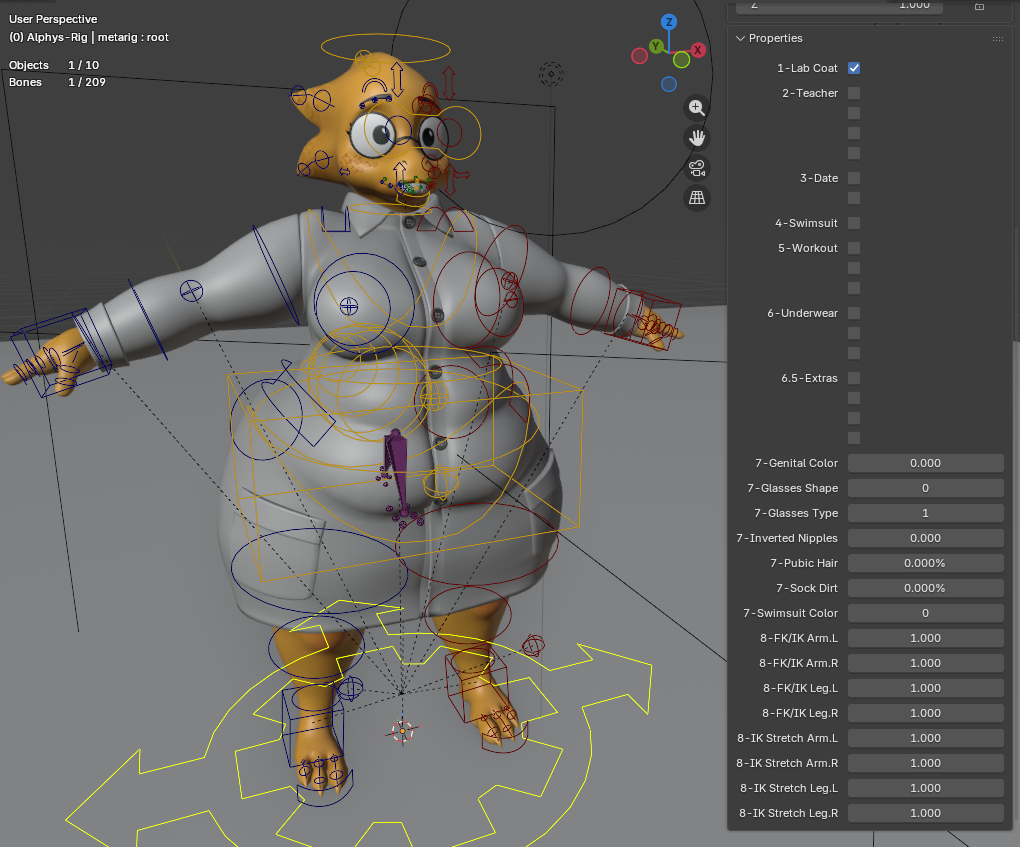Click the unlabeled green negative Y gizmo circle
1020x847 pixels.
[681, 60]
